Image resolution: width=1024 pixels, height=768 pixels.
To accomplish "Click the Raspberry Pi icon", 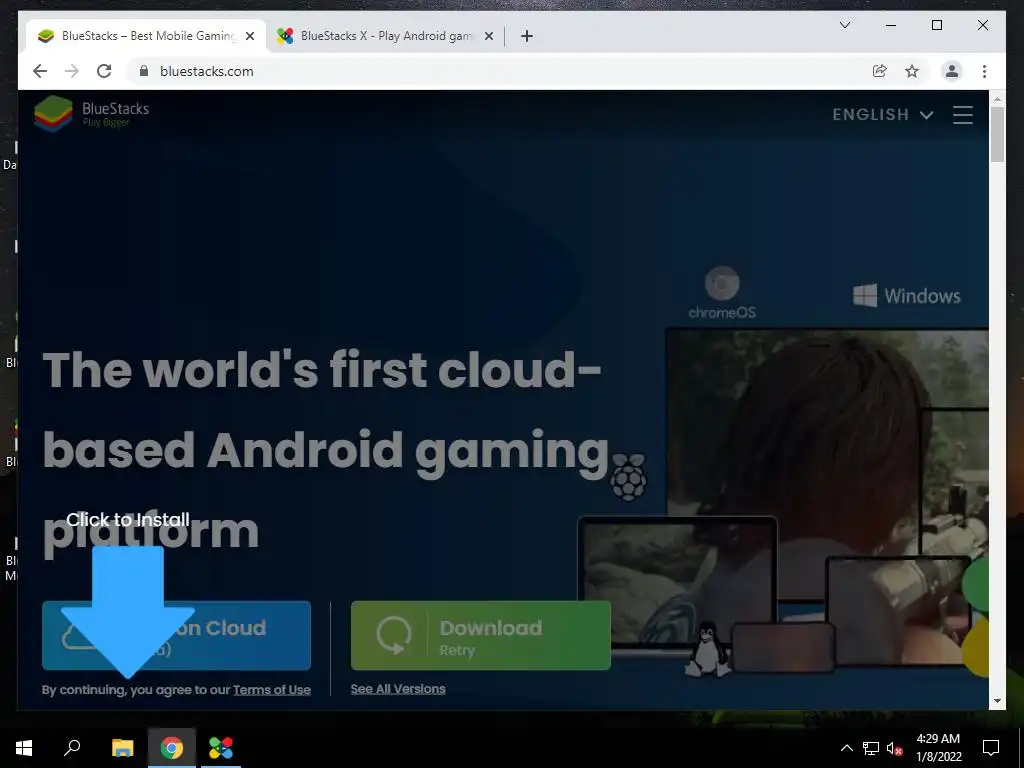I will point(628,477).
